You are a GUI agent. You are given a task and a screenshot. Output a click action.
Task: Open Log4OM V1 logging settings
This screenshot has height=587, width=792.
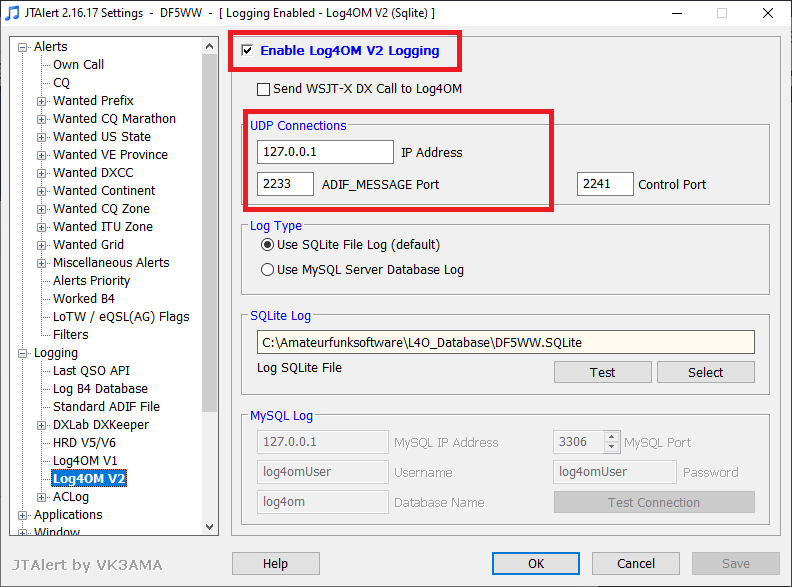85,461
